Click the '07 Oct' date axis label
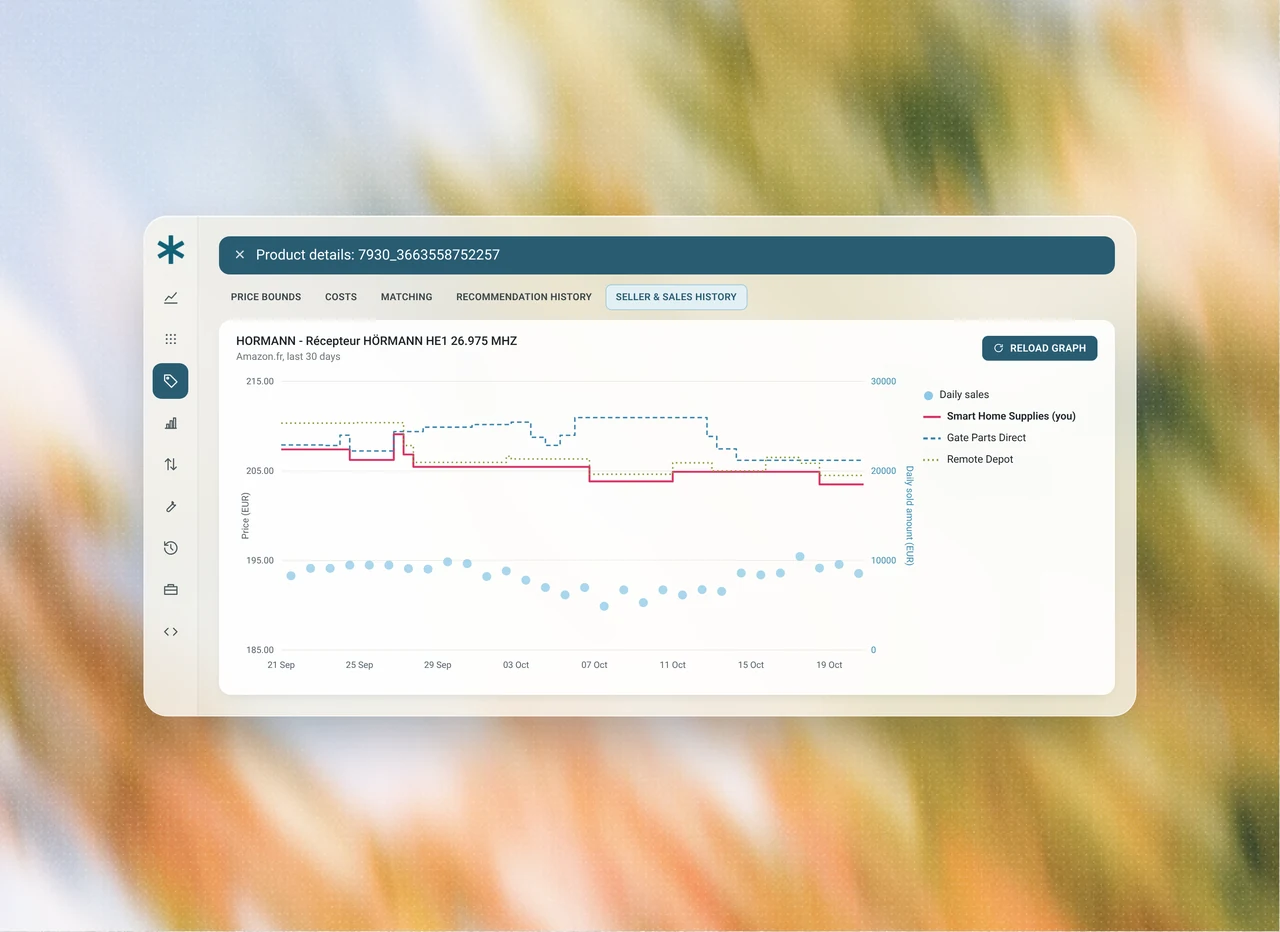This screenshot has height=932, width=1280. tap(594, 665)
